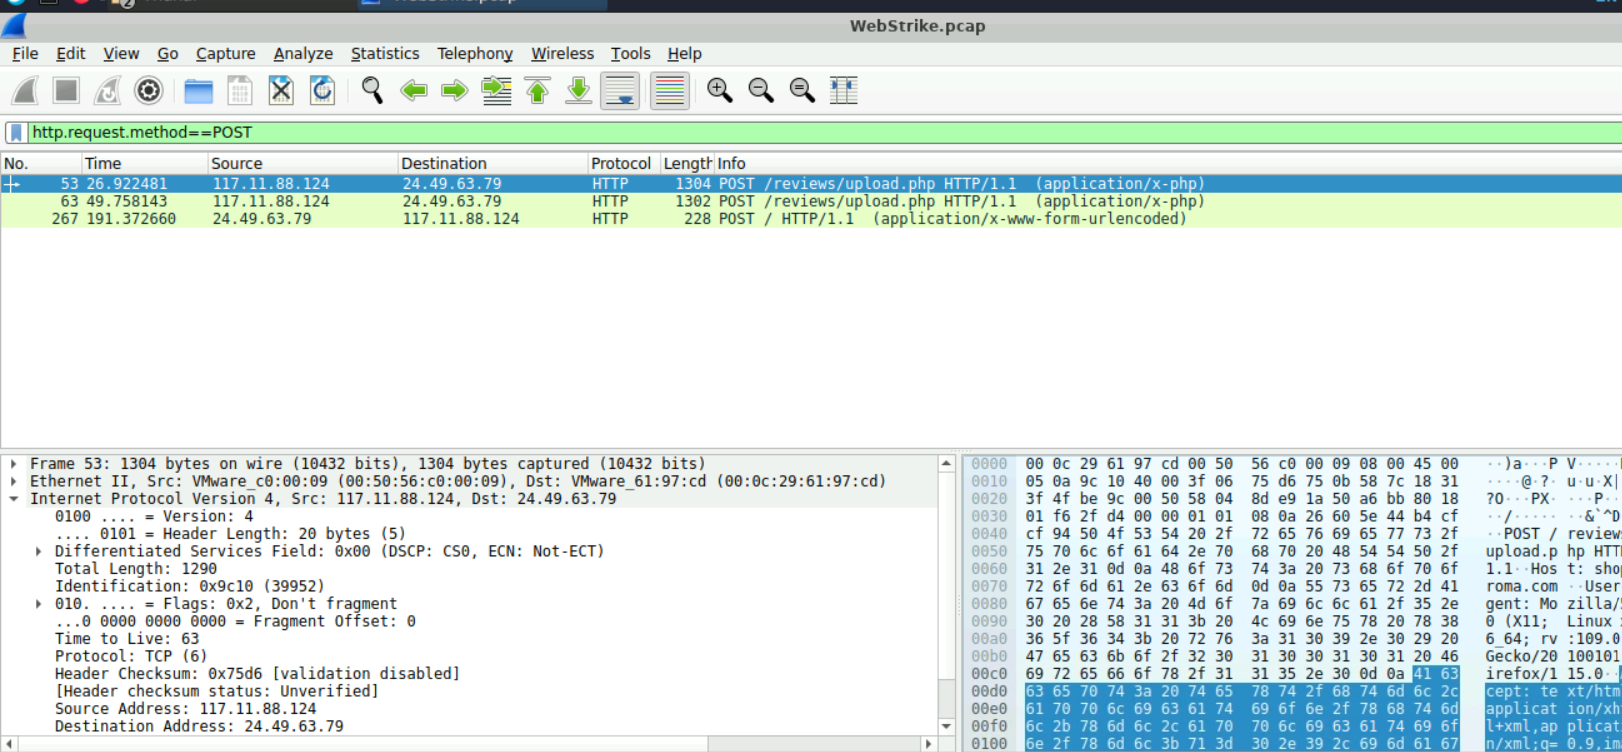This screenshot has width=1622, height=752.
Task: Go back to previous packet
Action: [413, 91]
